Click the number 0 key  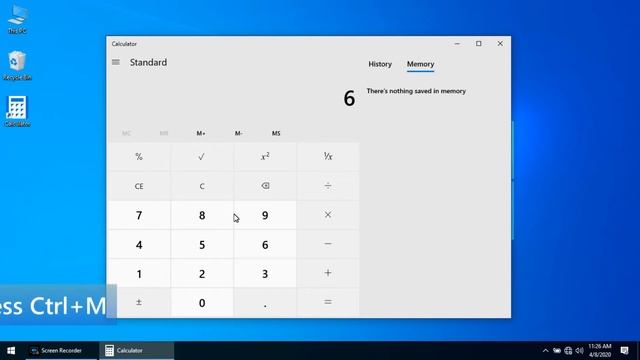(202, 302)
